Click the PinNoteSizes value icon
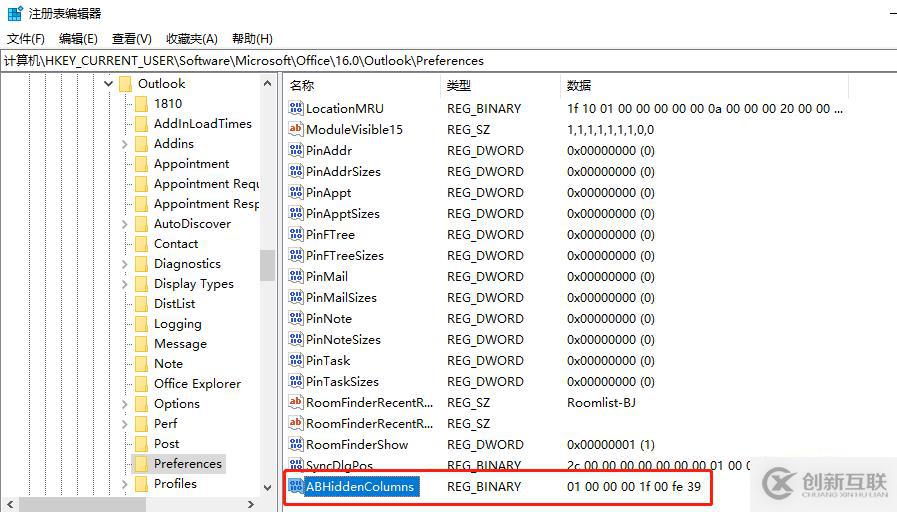Viewport: 897px width, 512px height. 296,339
